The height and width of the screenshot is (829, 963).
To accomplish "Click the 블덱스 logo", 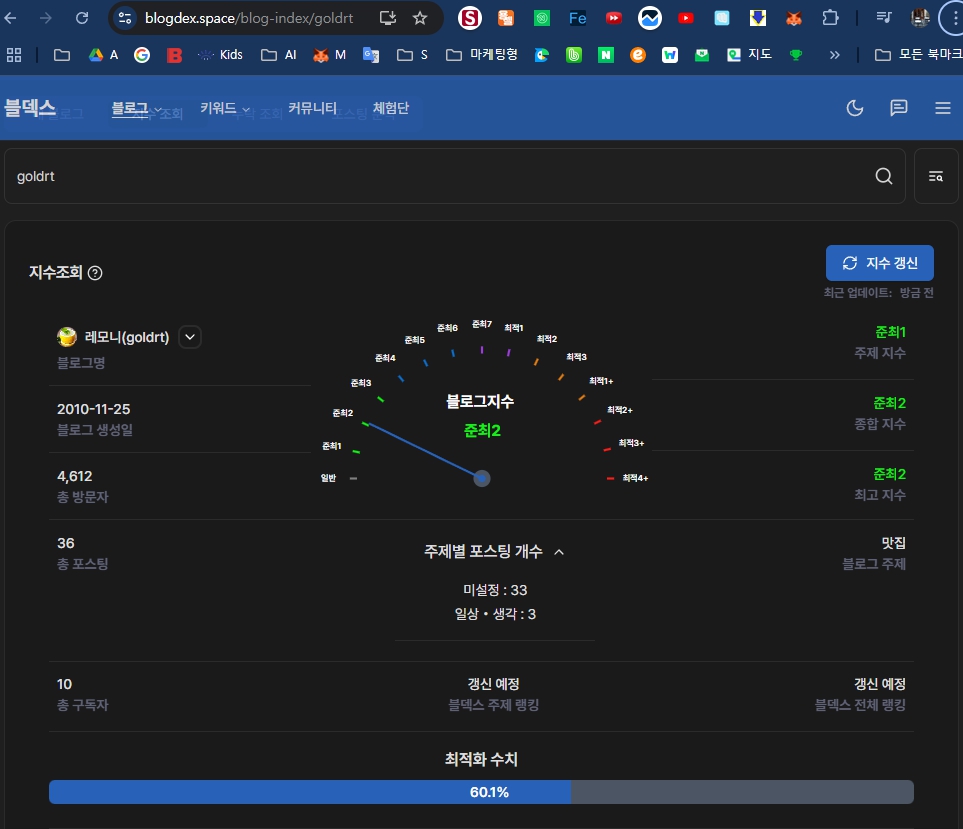I will pos(30,108).
